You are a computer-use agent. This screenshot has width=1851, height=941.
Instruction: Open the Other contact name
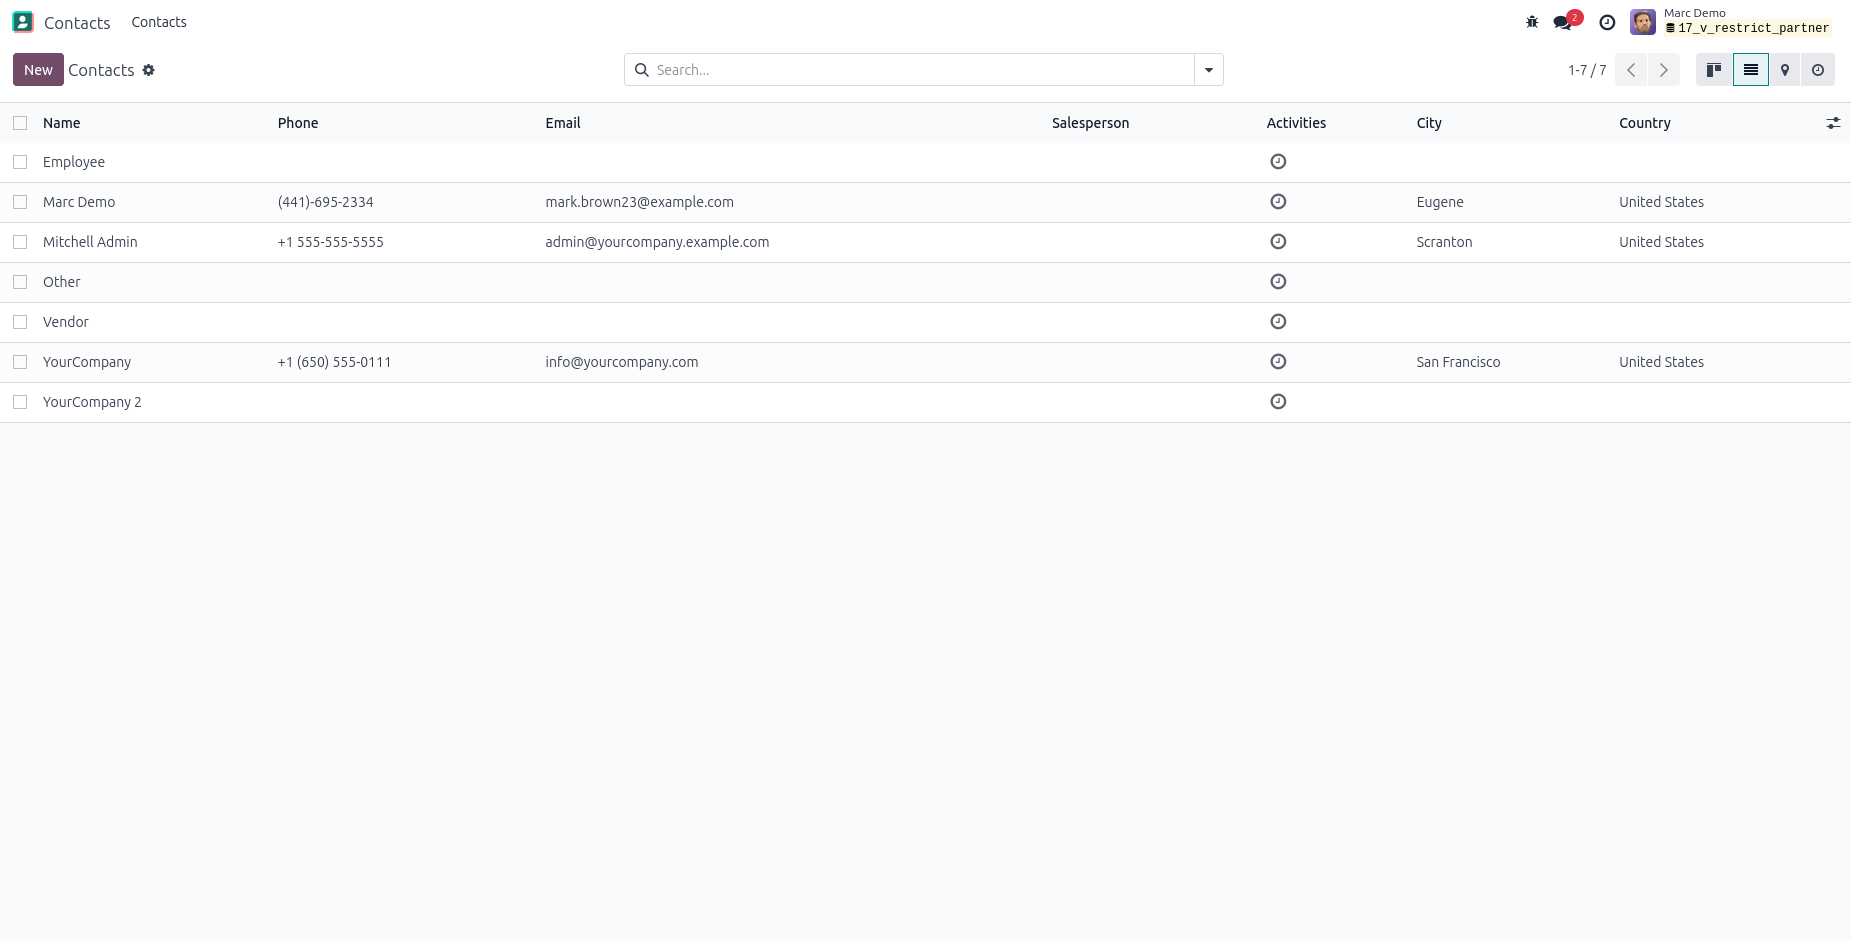[x=62, y=282]
